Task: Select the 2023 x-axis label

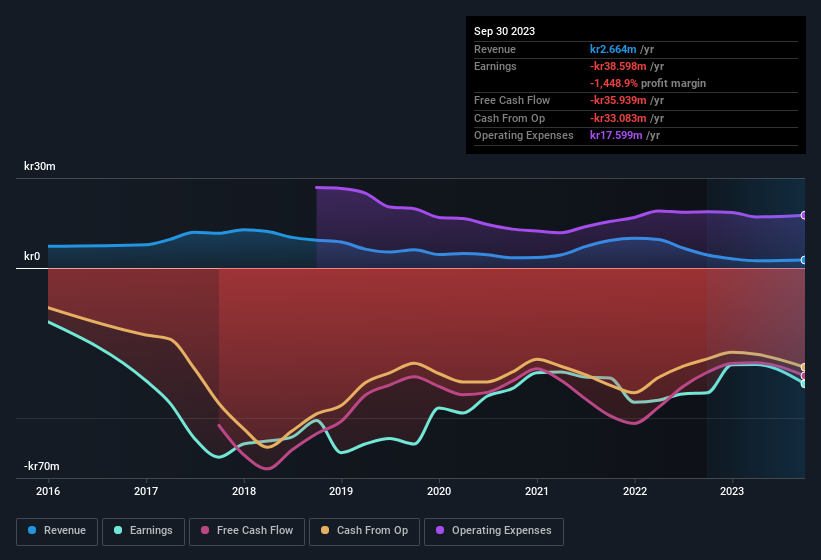Action: pyautogui.click(x=732, y=491)
